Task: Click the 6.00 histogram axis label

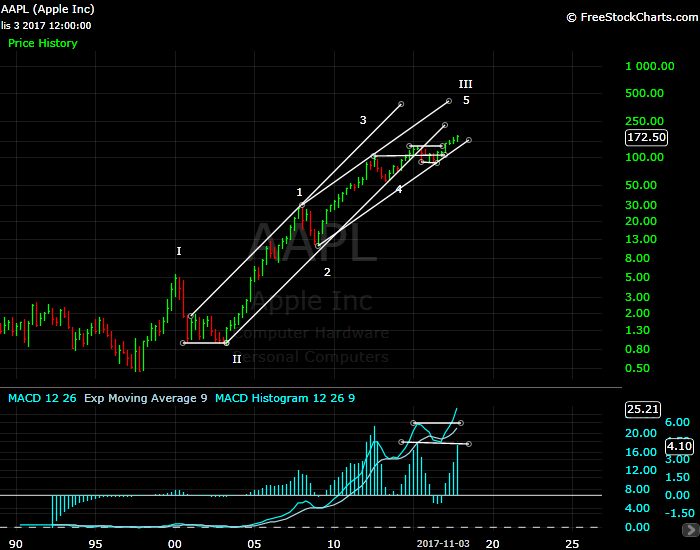Action: click(x=677, y=422)
